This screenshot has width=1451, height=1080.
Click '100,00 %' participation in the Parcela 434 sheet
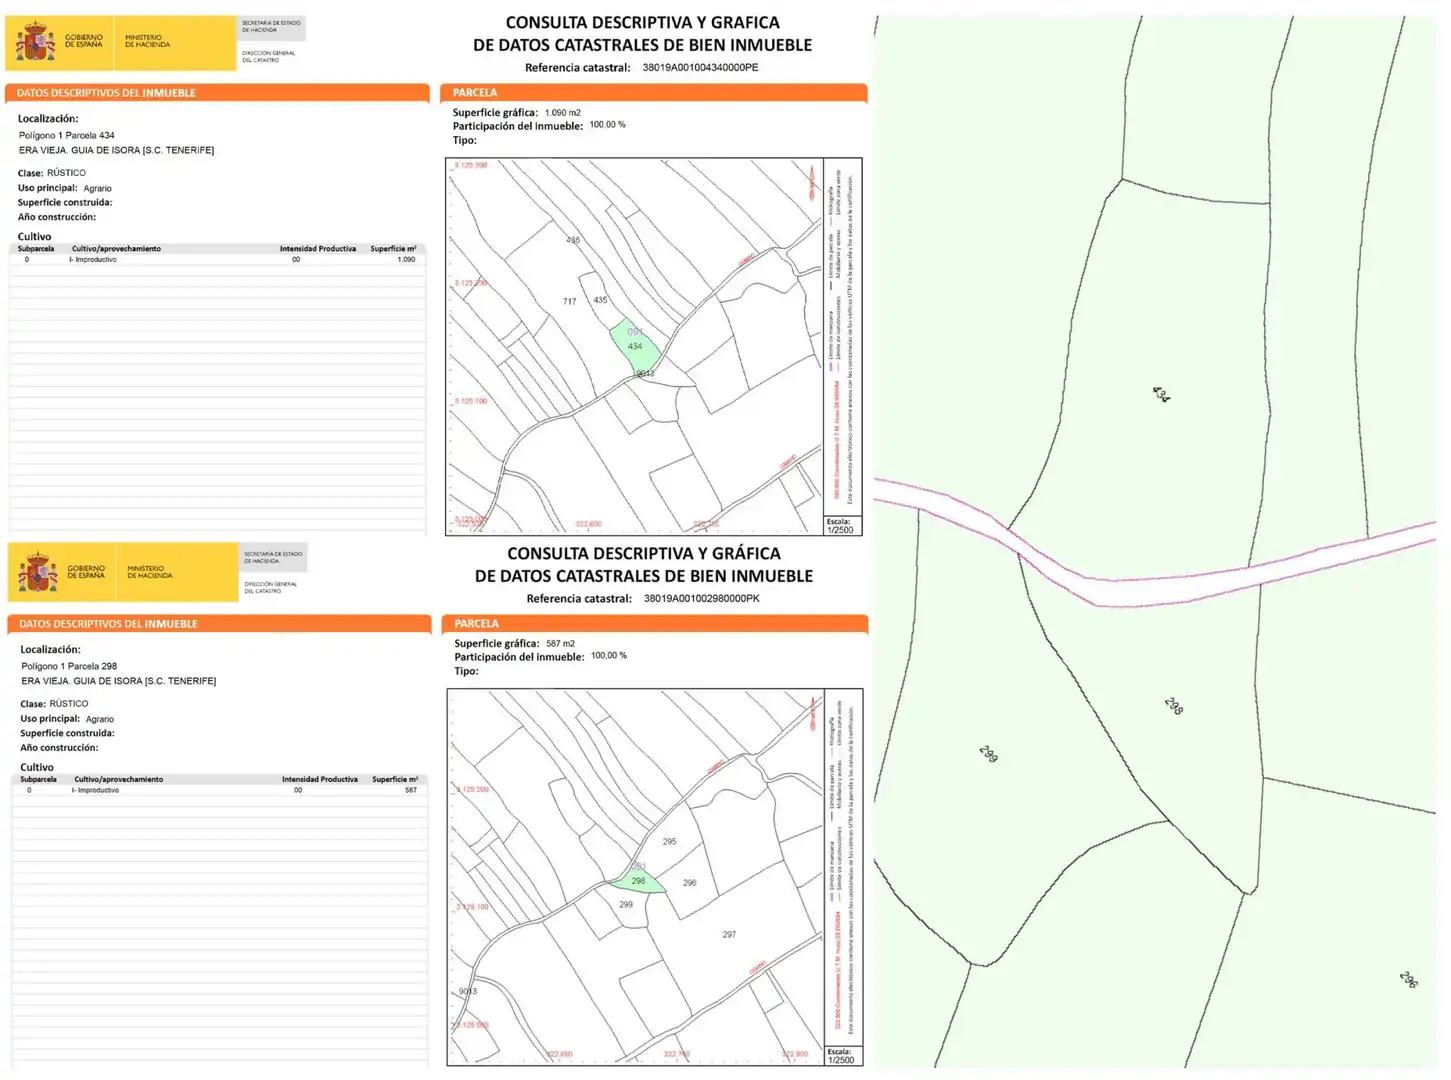point(607,125)
